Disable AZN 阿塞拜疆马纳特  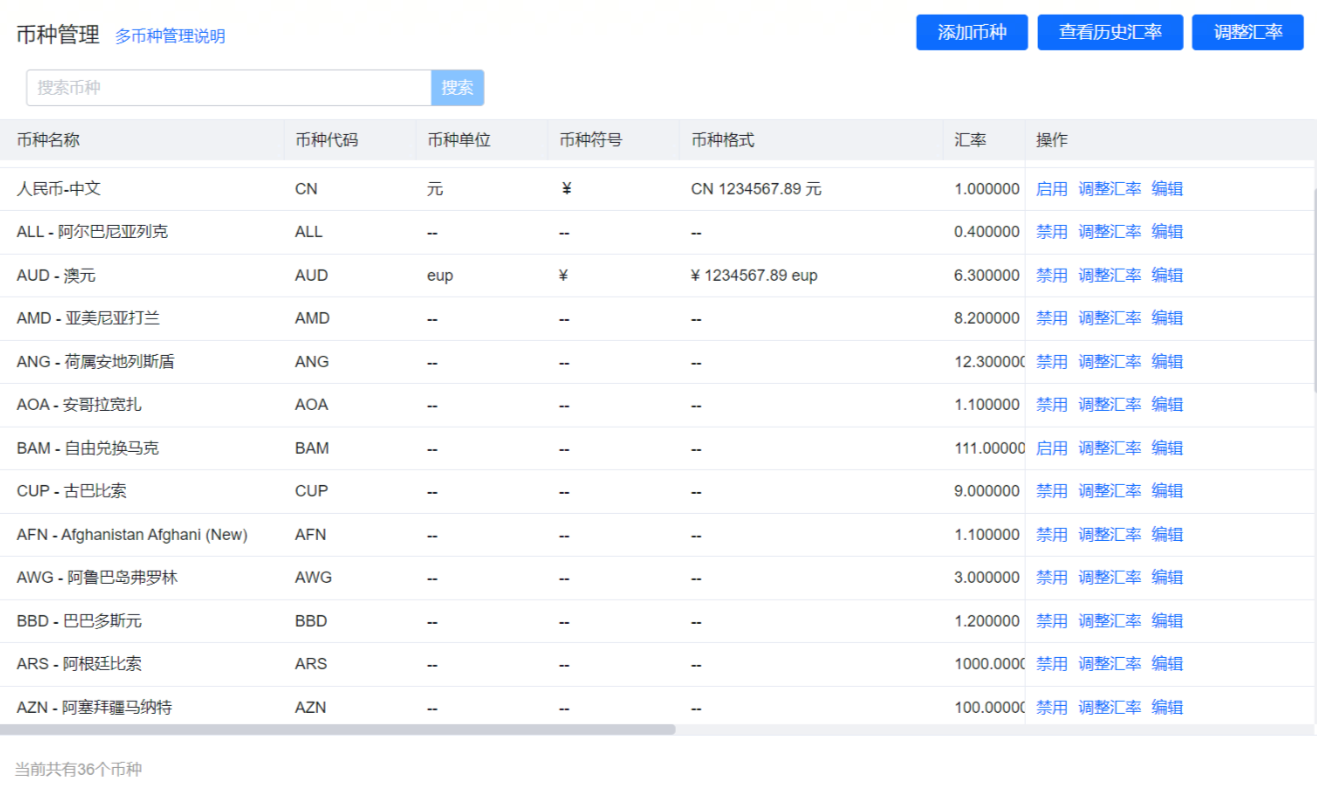click(x=1052, y=707)
